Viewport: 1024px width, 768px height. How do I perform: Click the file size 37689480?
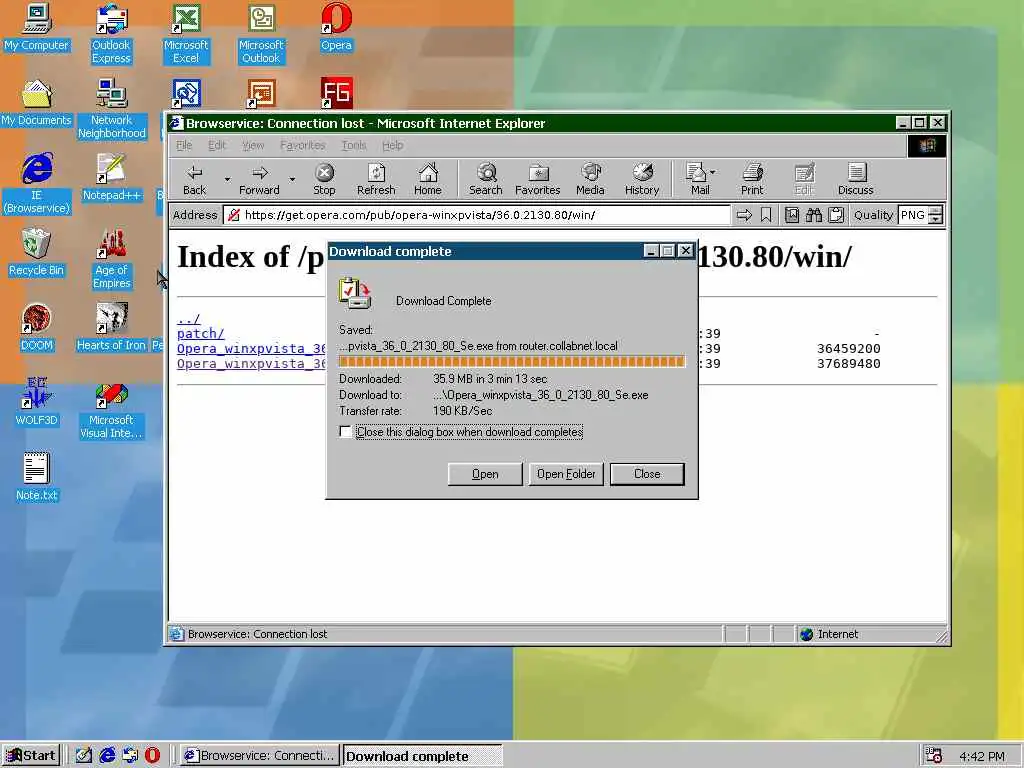(x=848, y=364)
